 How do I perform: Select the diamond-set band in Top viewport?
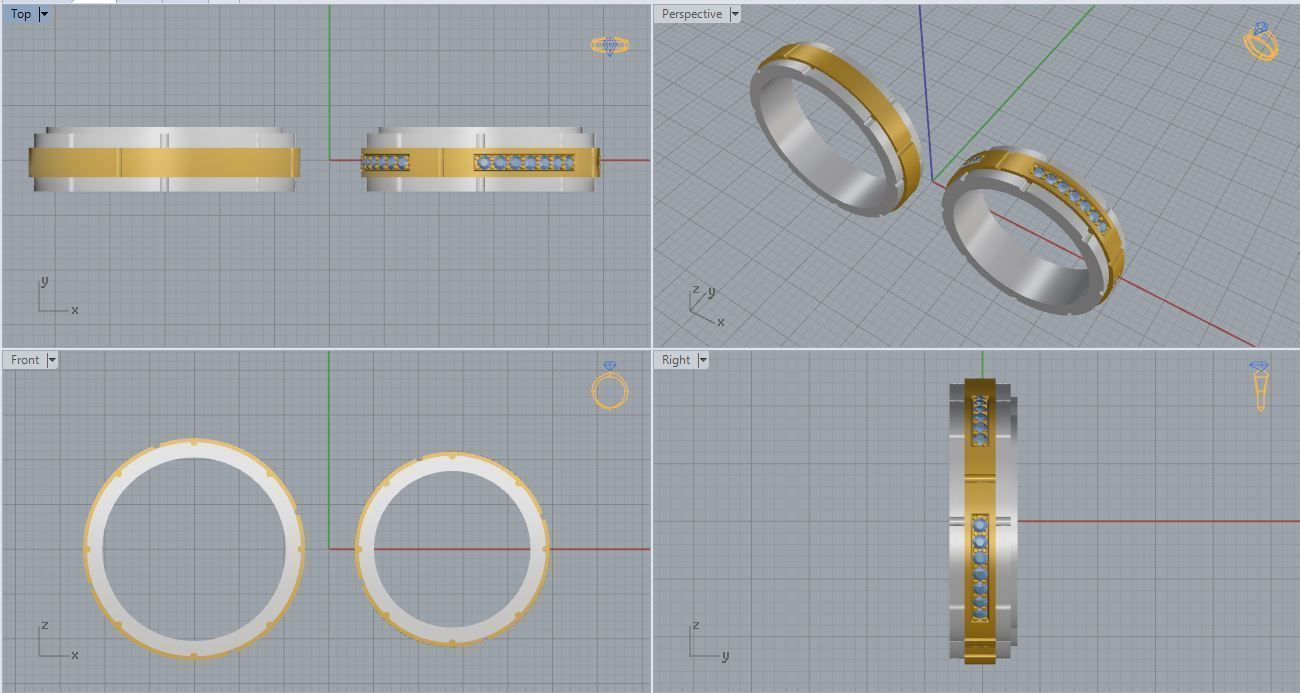click(480, 160)
